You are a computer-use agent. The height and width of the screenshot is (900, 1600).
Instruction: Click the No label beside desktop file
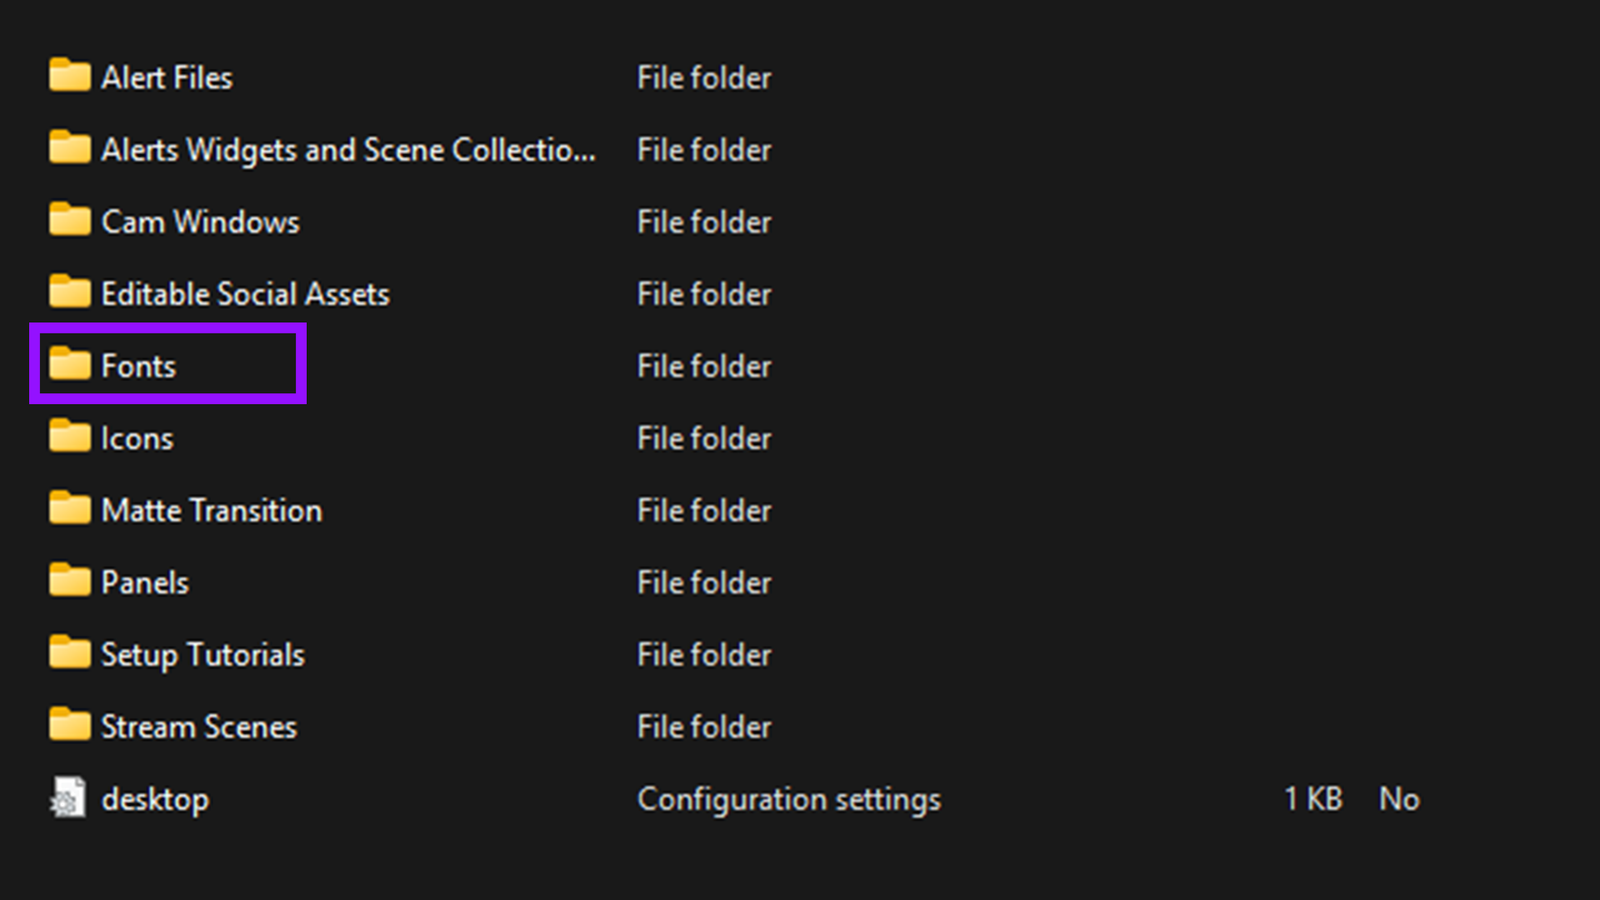click(1398, 798)
